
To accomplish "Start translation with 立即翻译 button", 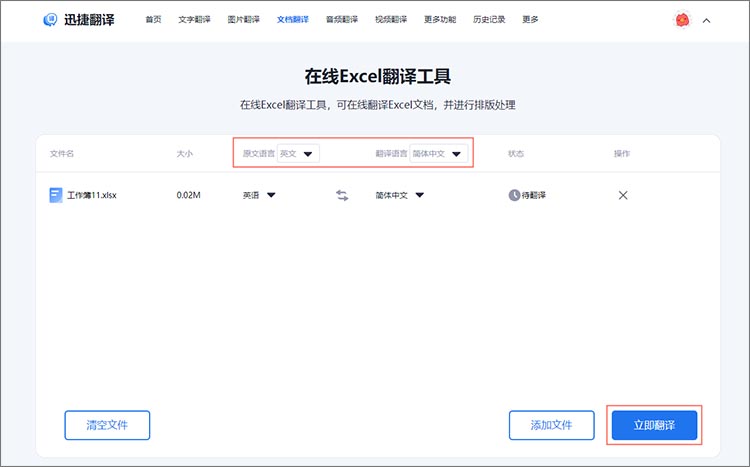I will [x=654, y=425].
